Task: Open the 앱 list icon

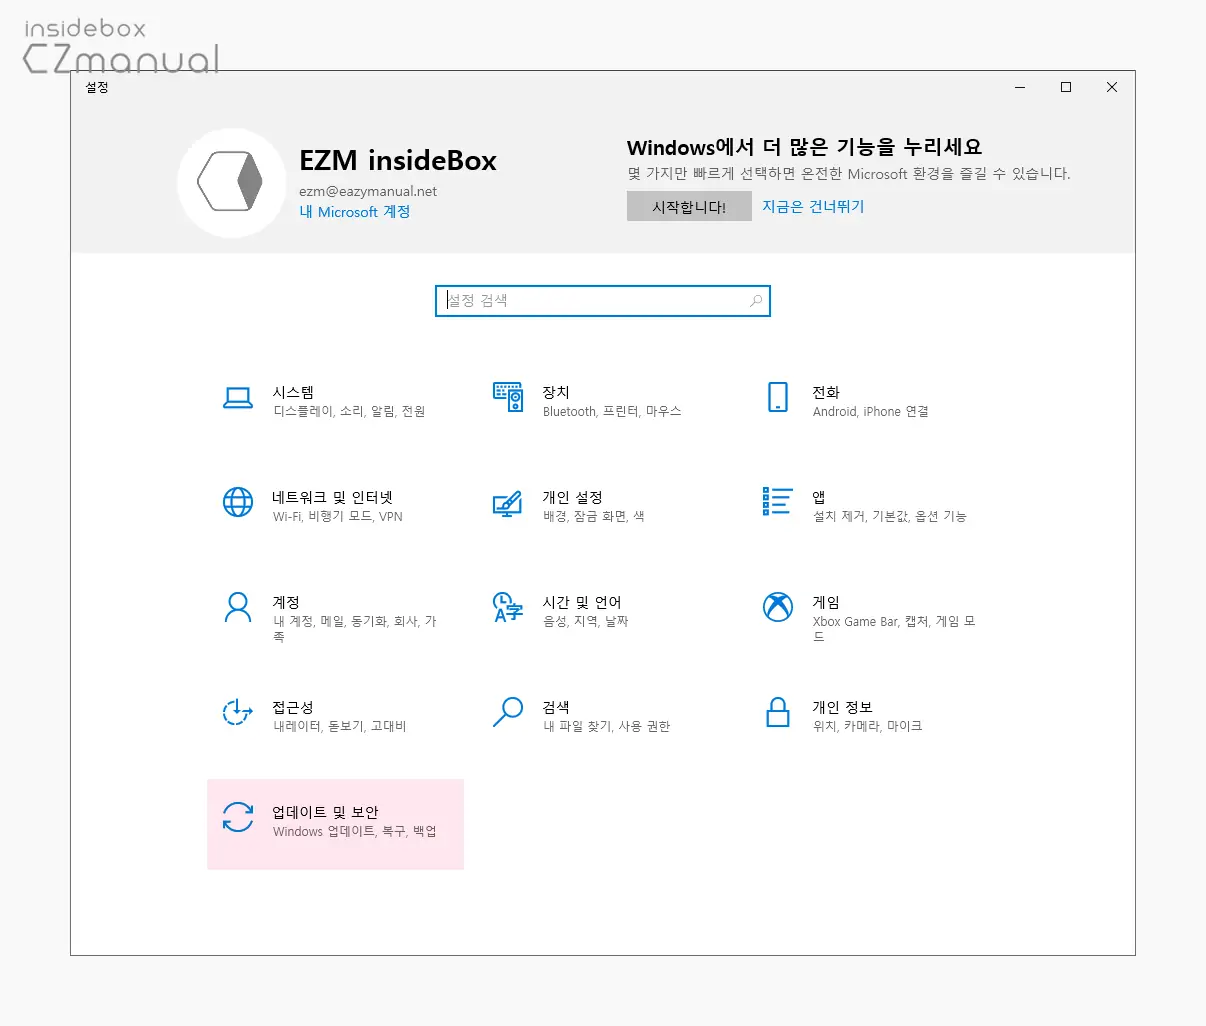Action: pyautogui.click(x=777, y=501)
